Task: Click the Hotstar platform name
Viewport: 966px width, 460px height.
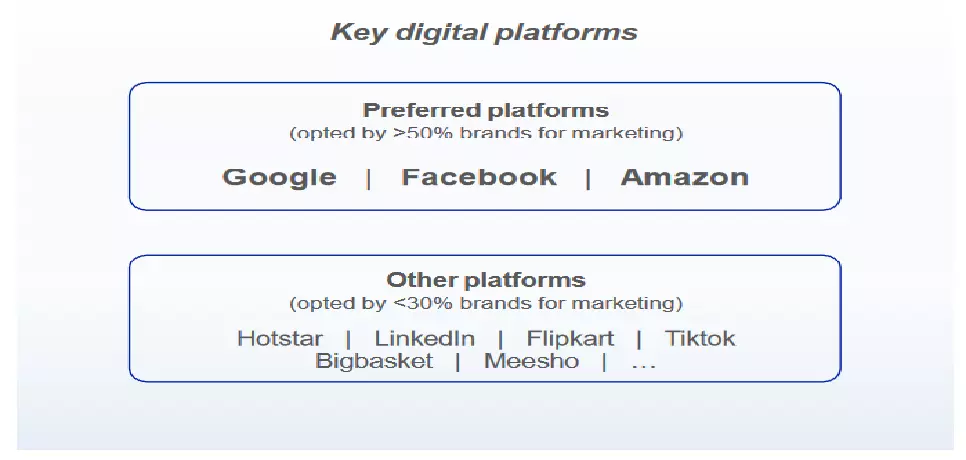Action: (280, 338)
